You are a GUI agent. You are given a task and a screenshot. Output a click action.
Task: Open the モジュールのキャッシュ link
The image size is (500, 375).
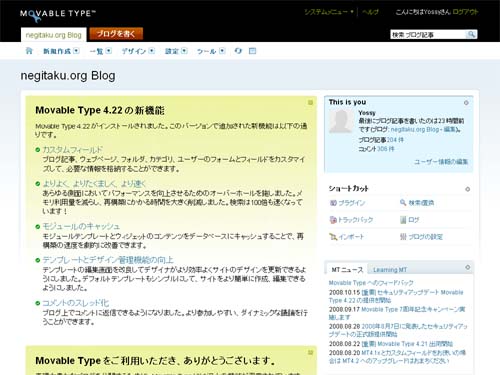click(81, 226)
